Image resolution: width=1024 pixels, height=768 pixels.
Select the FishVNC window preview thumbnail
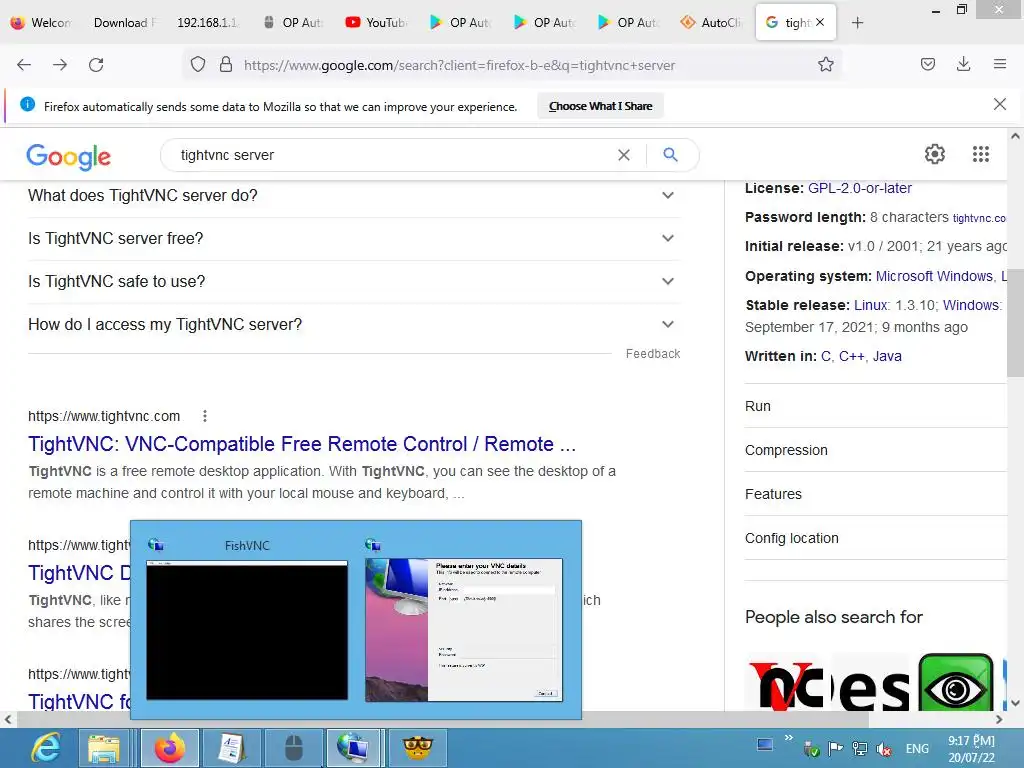[247, 630]
